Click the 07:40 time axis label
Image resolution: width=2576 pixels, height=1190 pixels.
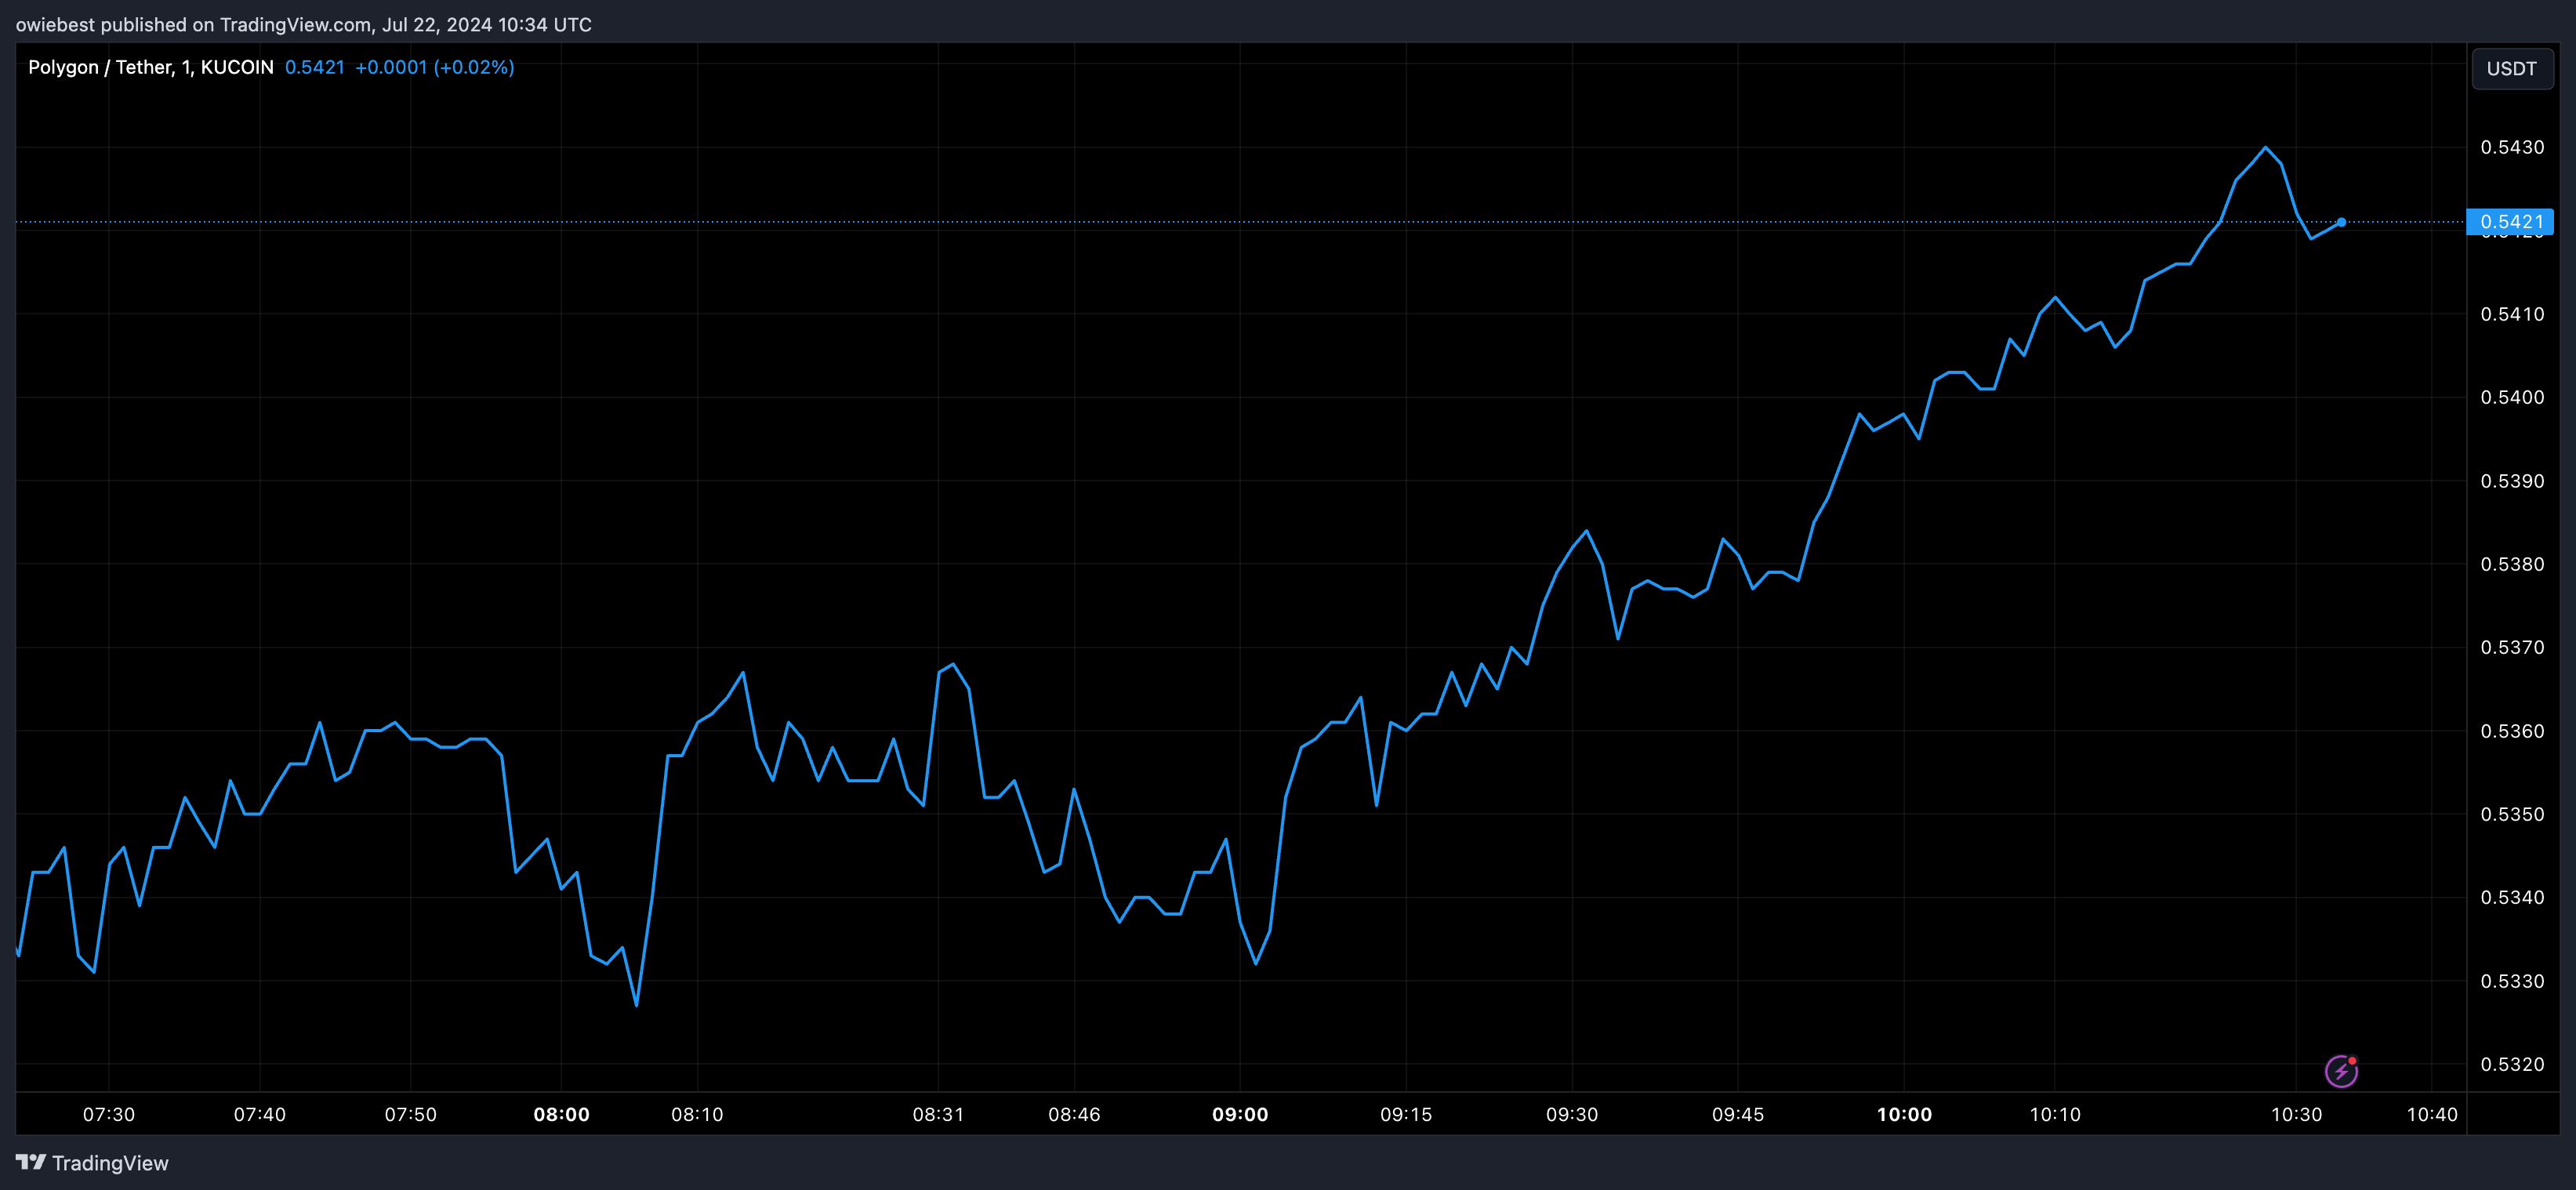point(259,1114)
